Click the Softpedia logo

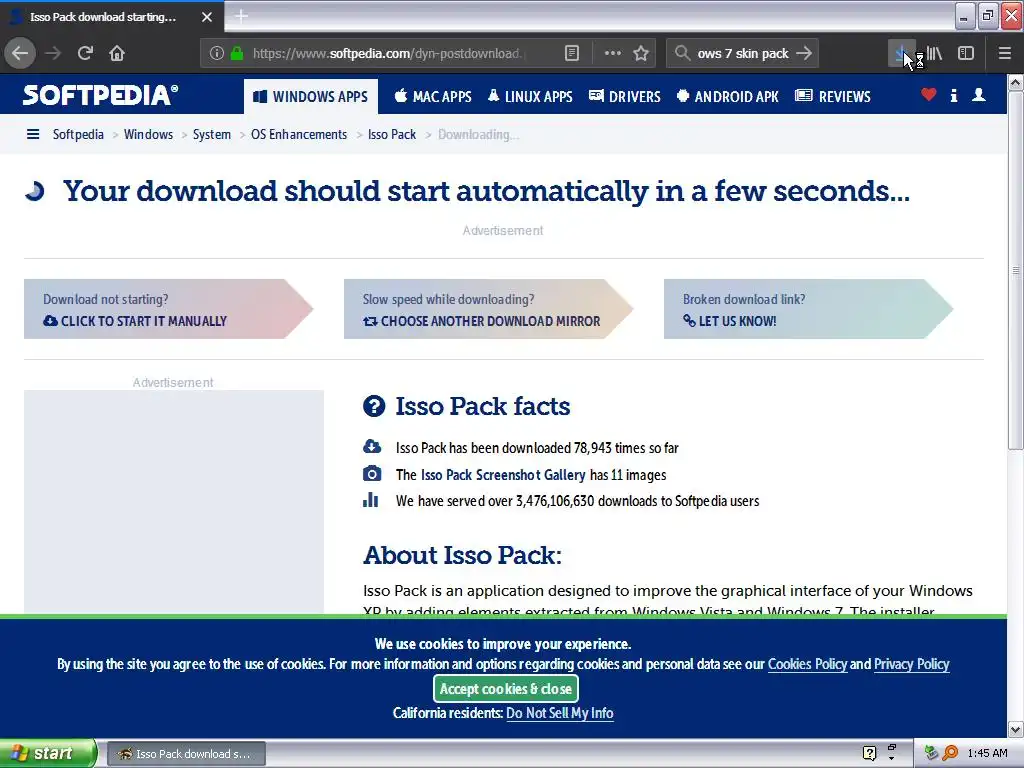click(x=100, y=95)
